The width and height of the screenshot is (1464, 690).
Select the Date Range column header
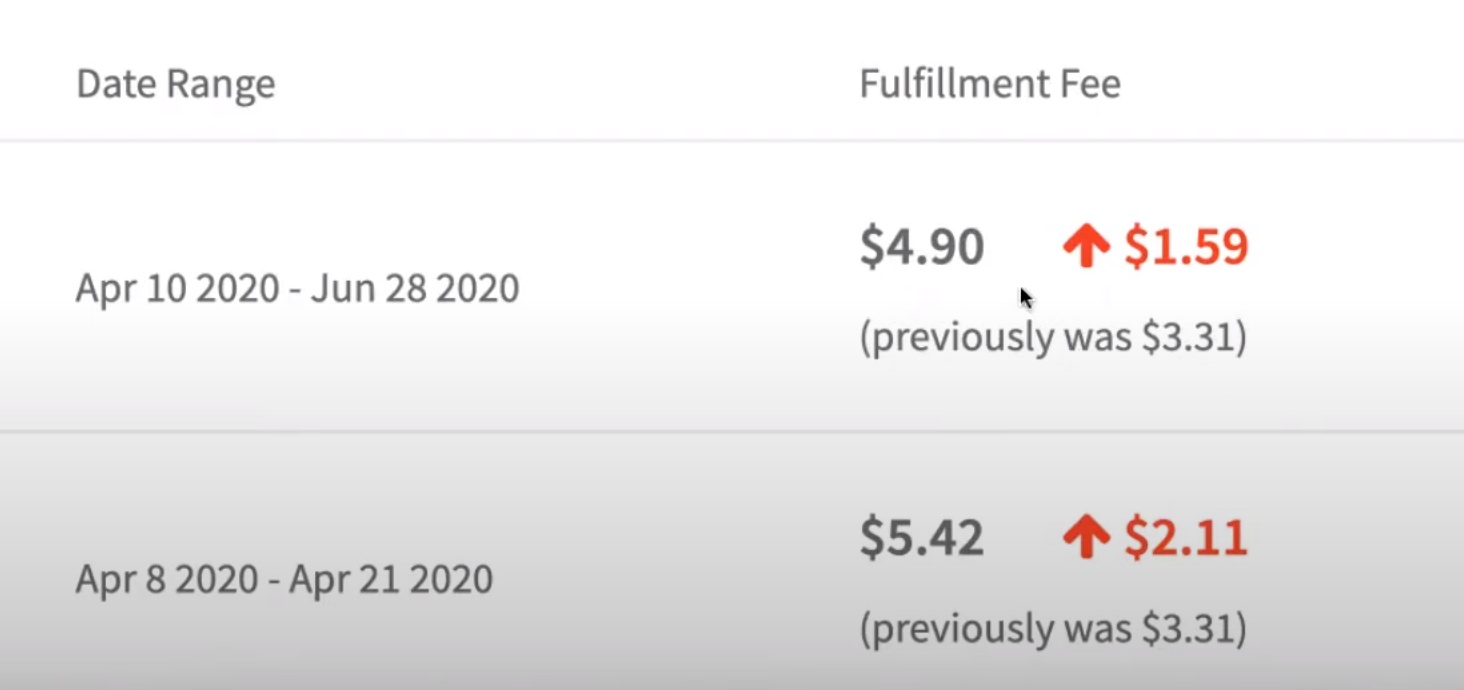point(176,84)
